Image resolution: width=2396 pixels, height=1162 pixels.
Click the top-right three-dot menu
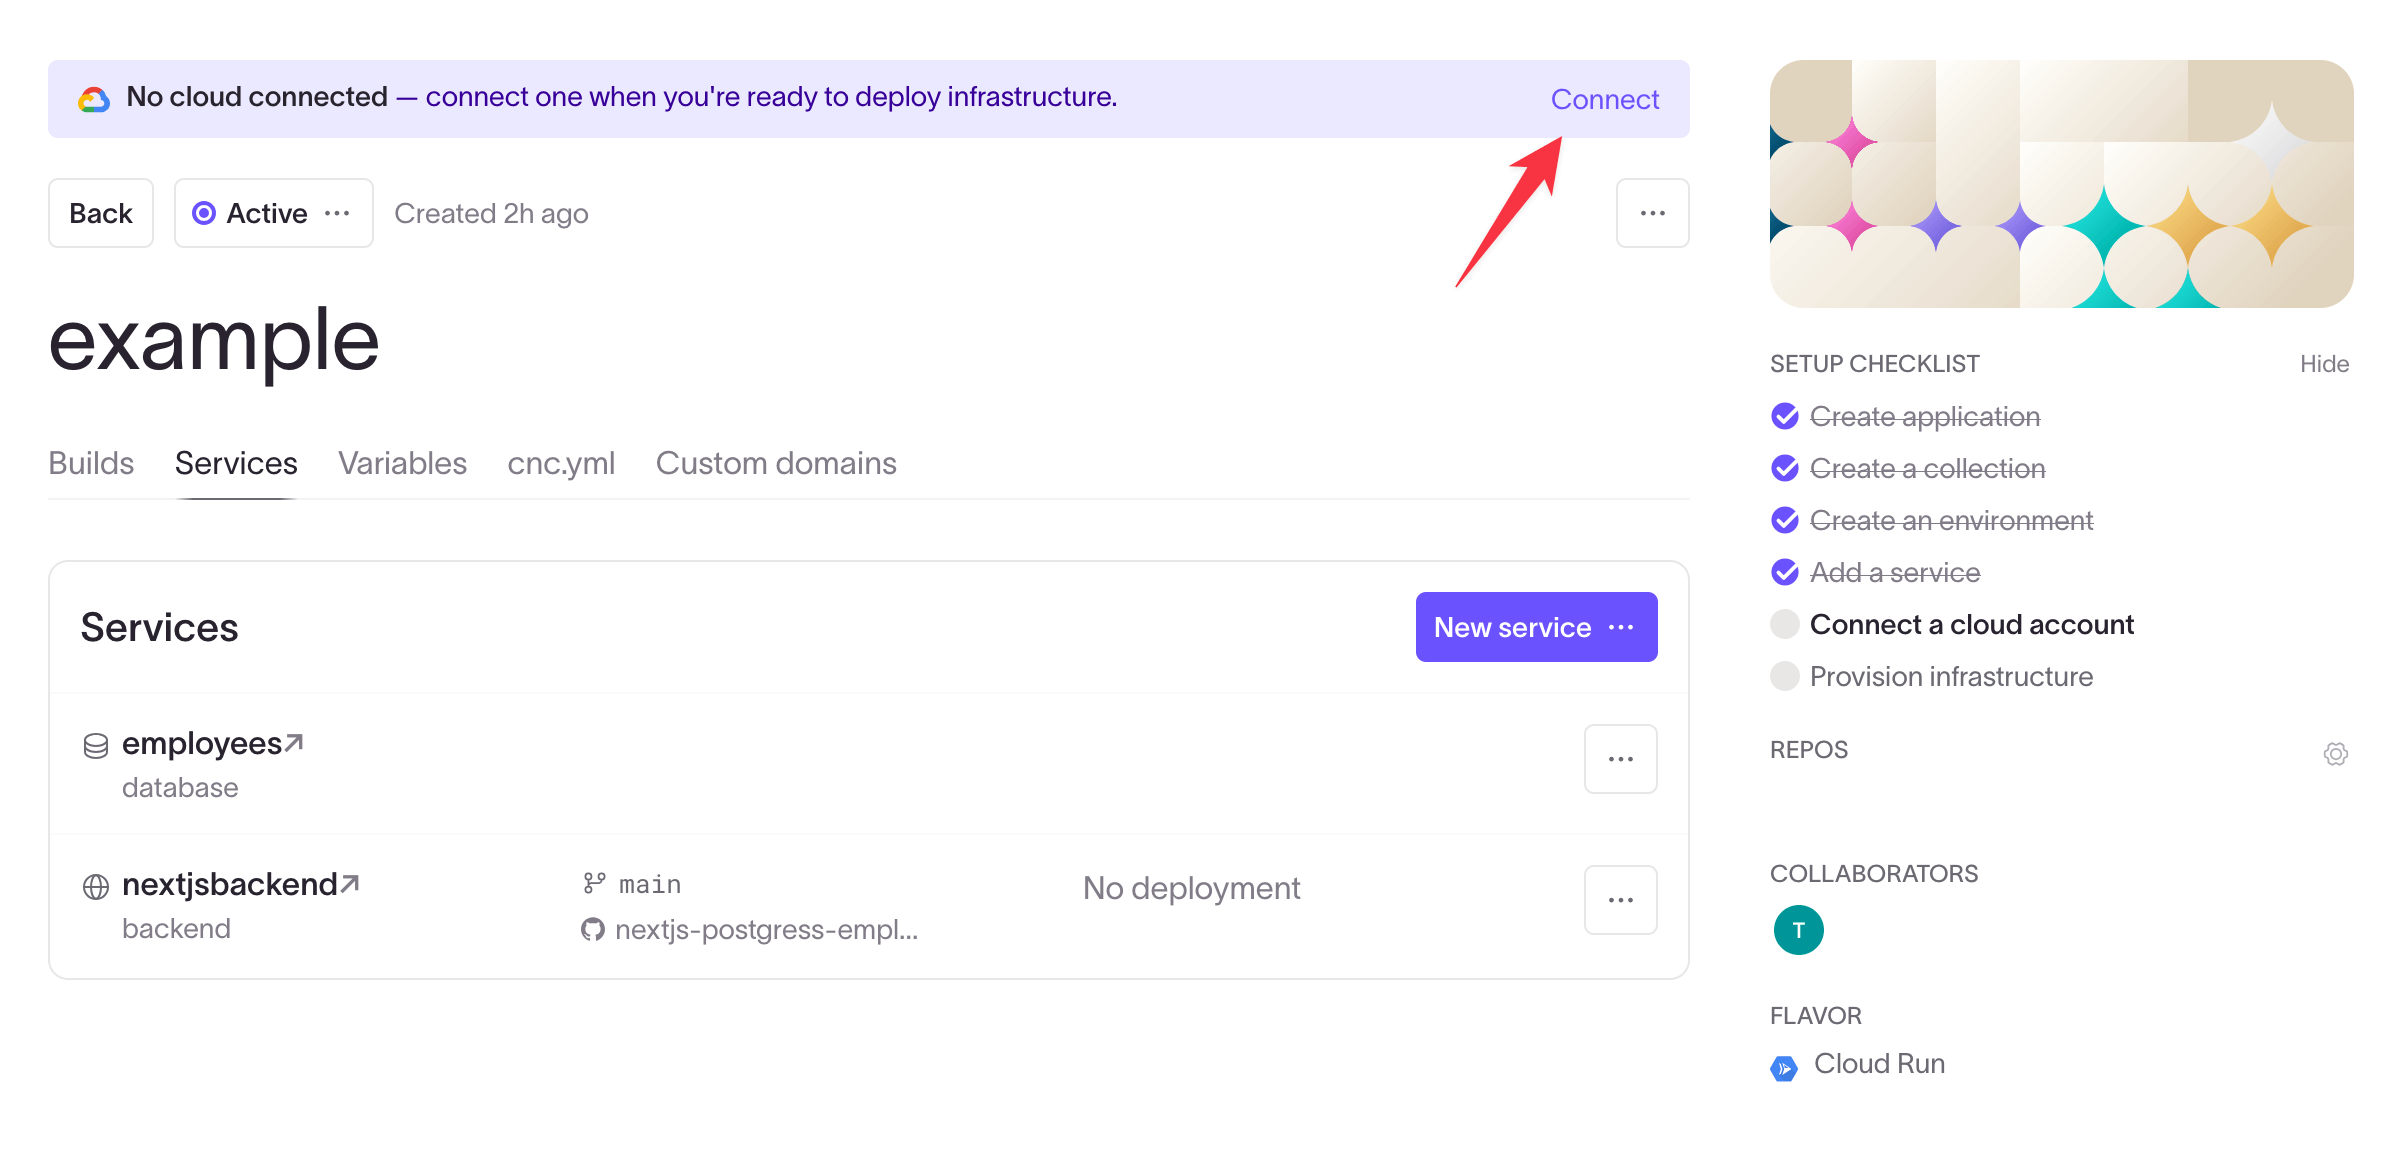1652,213
